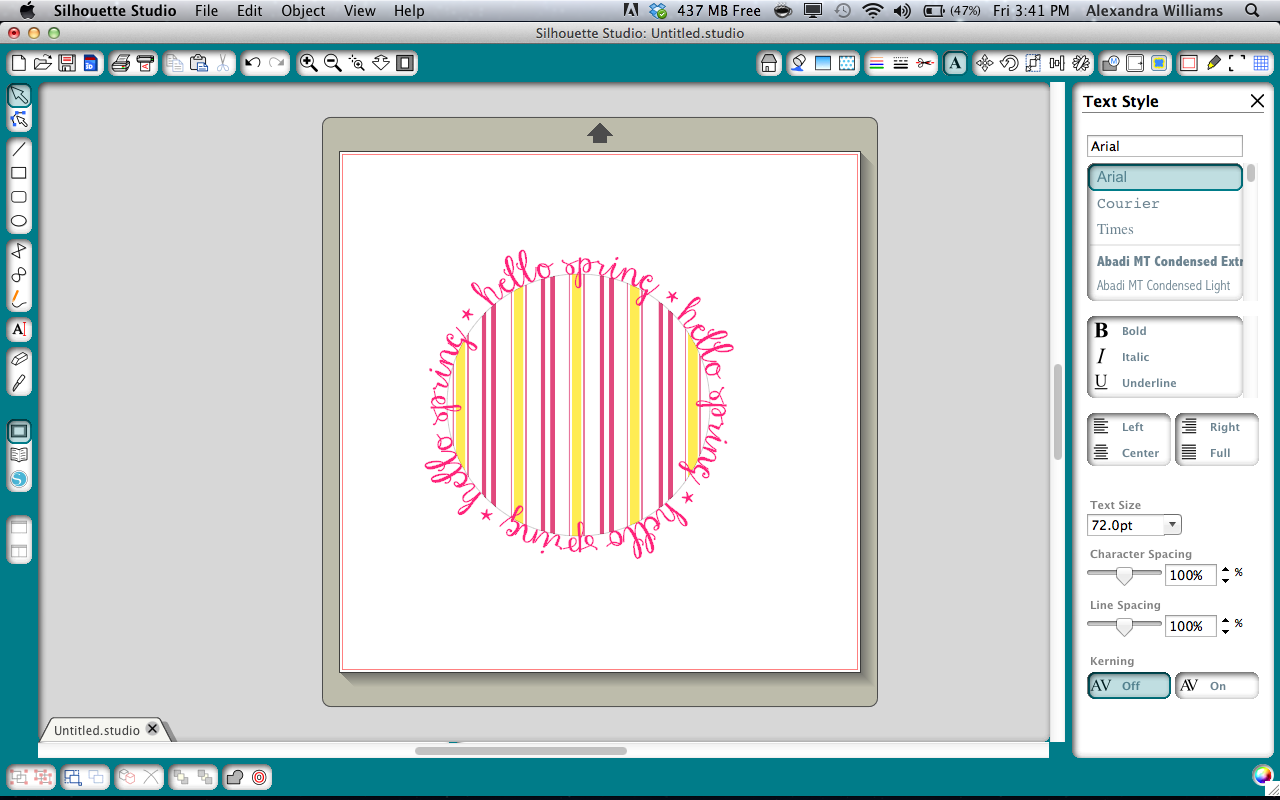
Task: Select the Ellipse drawing tool
Action: pos(19,221)
